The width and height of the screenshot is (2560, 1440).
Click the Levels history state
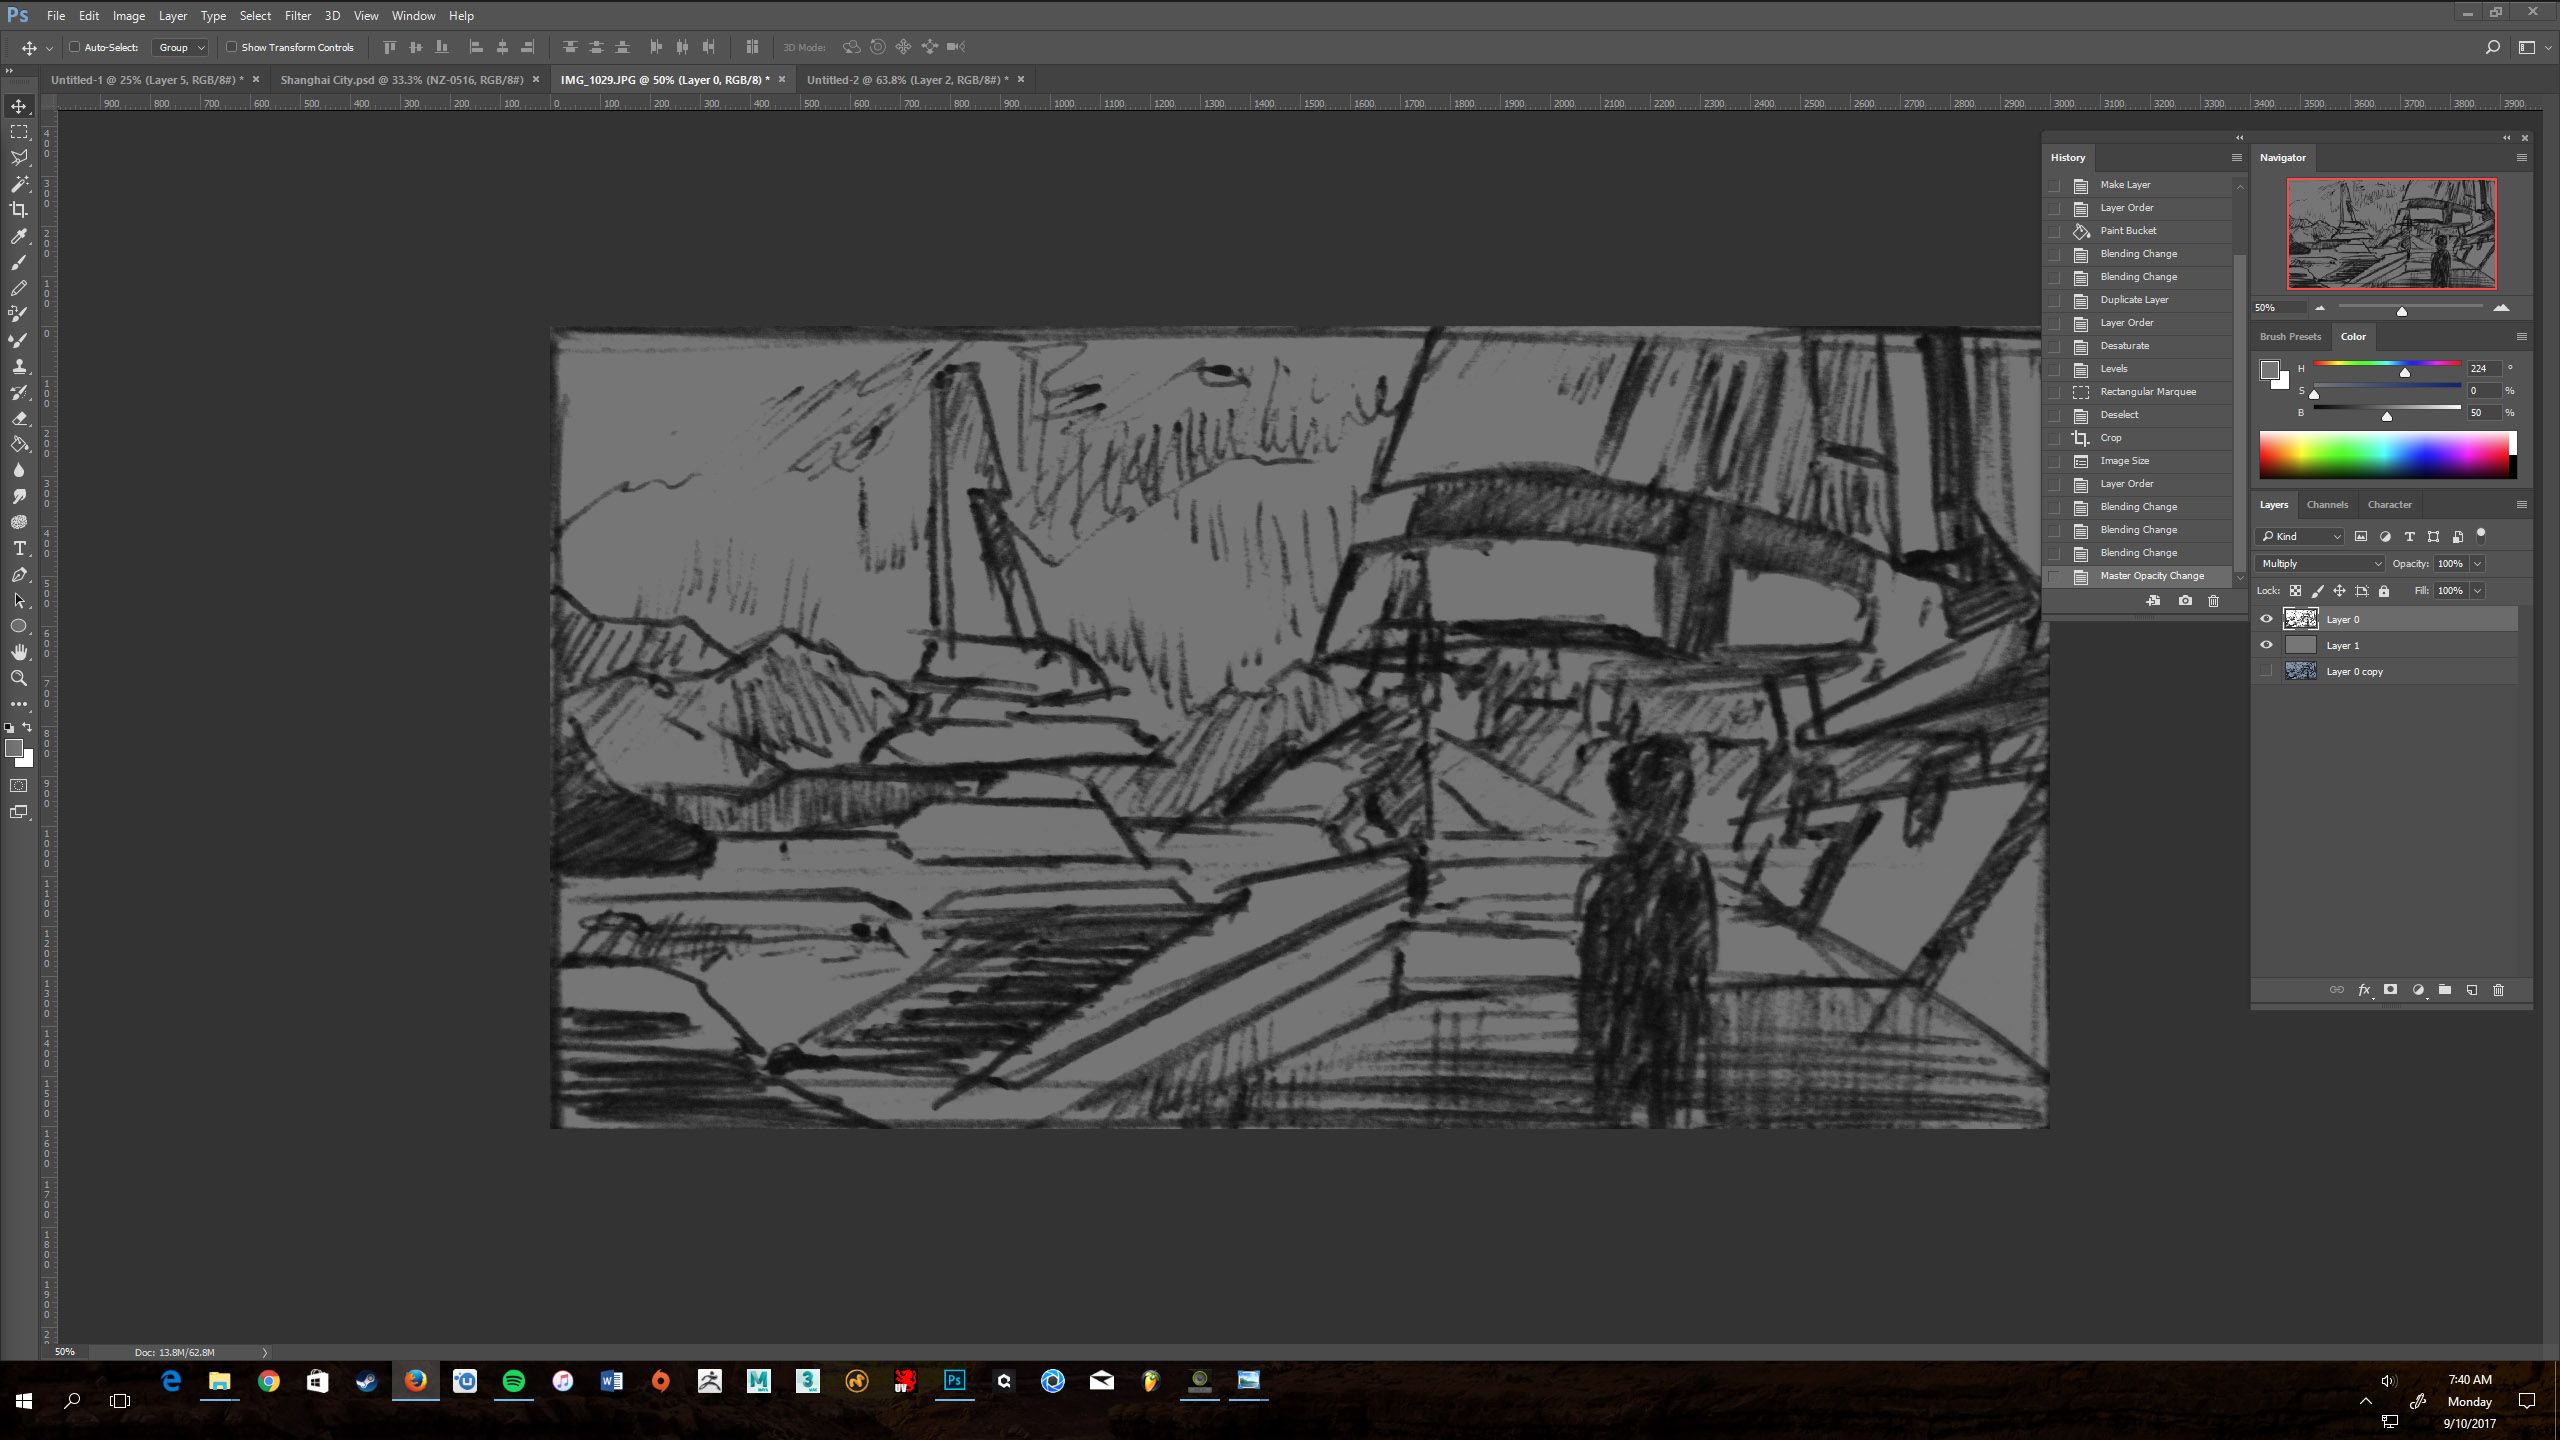(x=2139, y=369)
